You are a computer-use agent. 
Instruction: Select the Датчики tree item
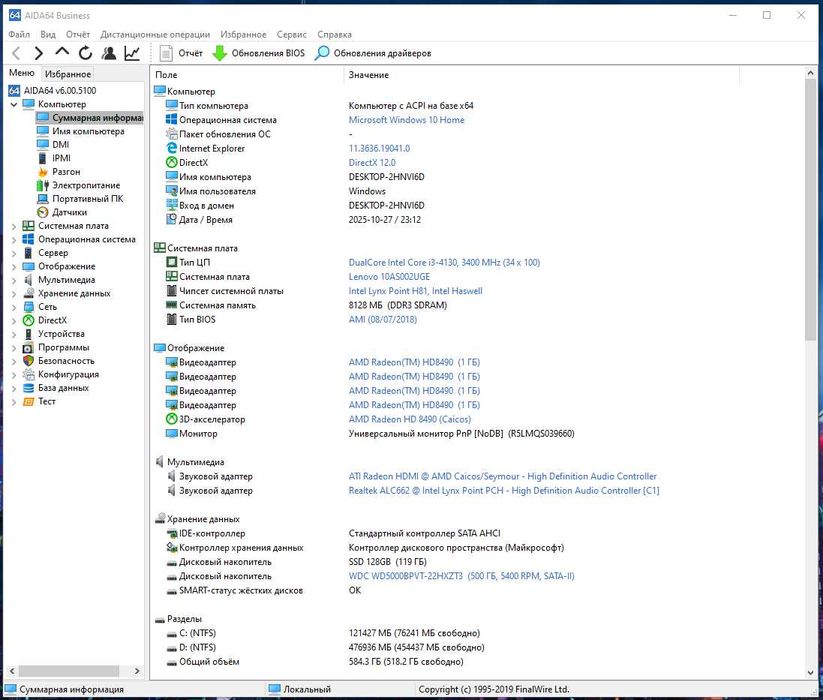[69, 213]
